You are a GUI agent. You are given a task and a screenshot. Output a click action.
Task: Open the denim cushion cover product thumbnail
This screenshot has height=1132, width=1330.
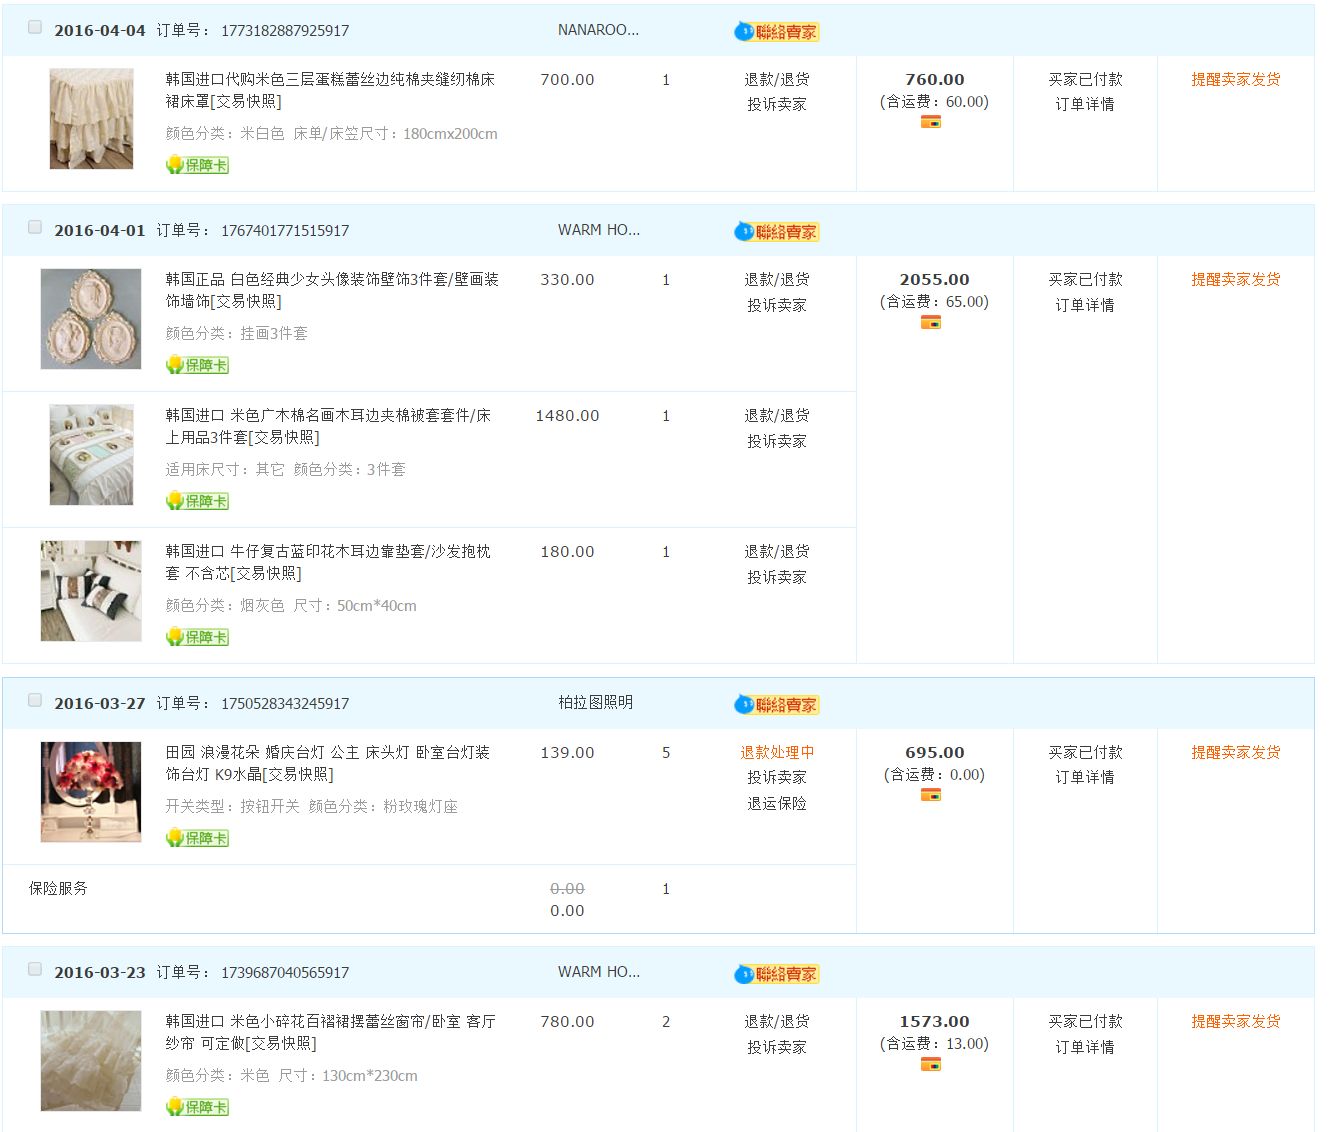pyautogui.click(x=91, y=591)
